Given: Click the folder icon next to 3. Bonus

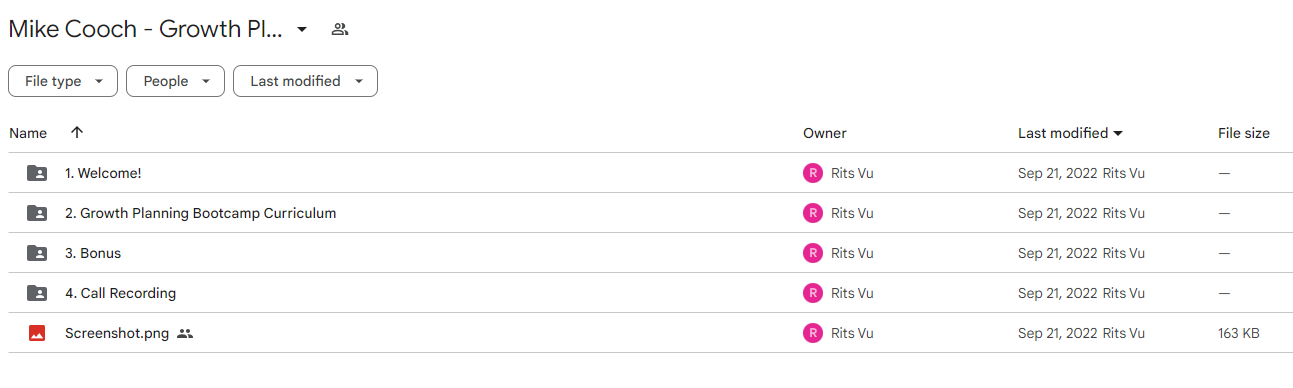Looking at the screenshot, I should tap(37, 253).
